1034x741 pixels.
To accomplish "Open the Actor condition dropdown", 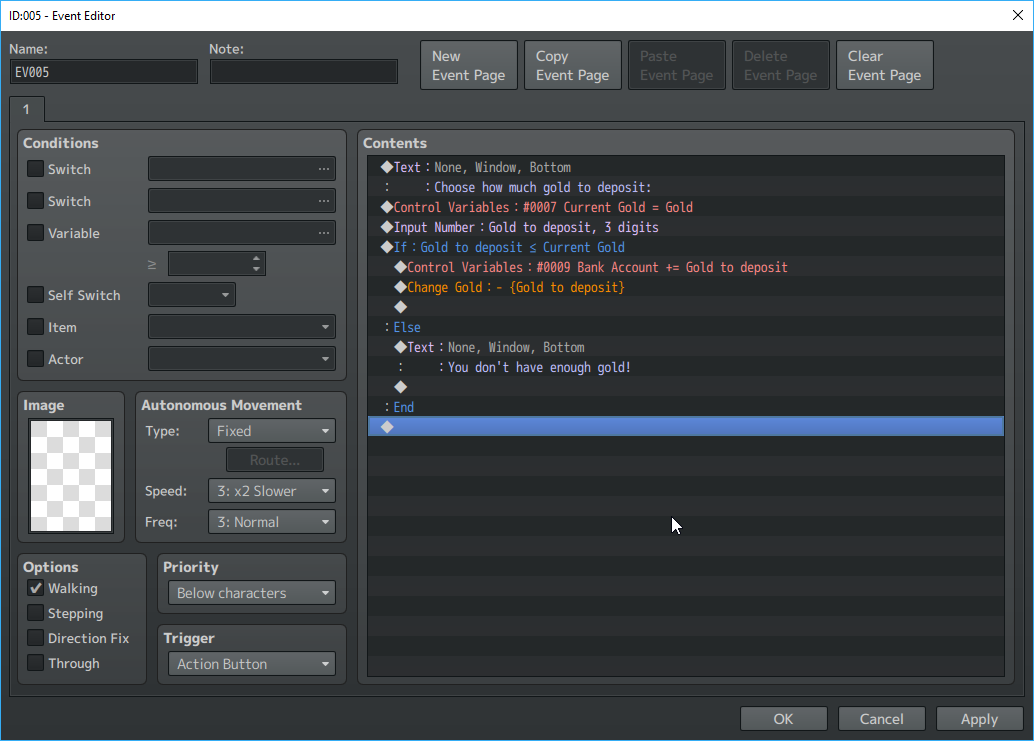I will coord(242,359).
